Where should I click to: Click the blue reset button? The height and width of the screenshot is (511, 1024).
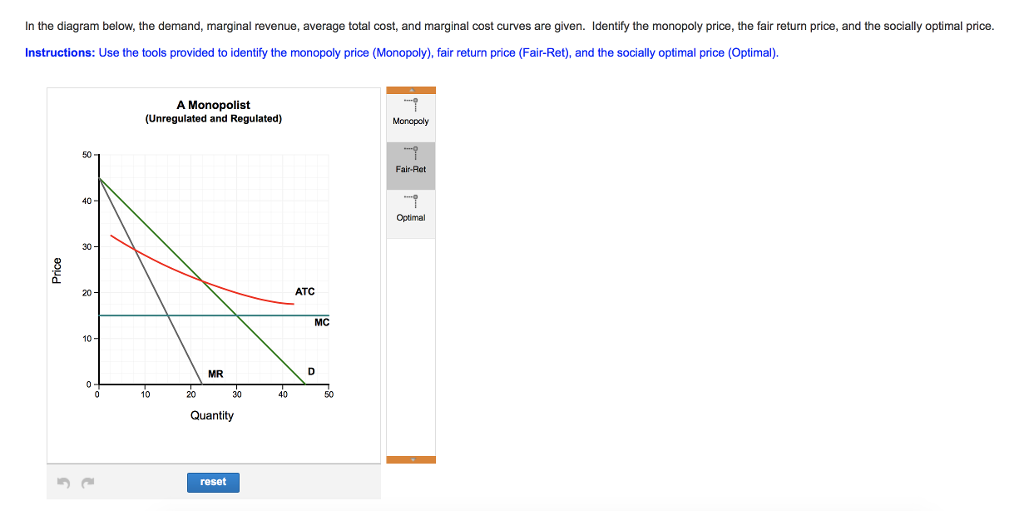coord(213,482)
